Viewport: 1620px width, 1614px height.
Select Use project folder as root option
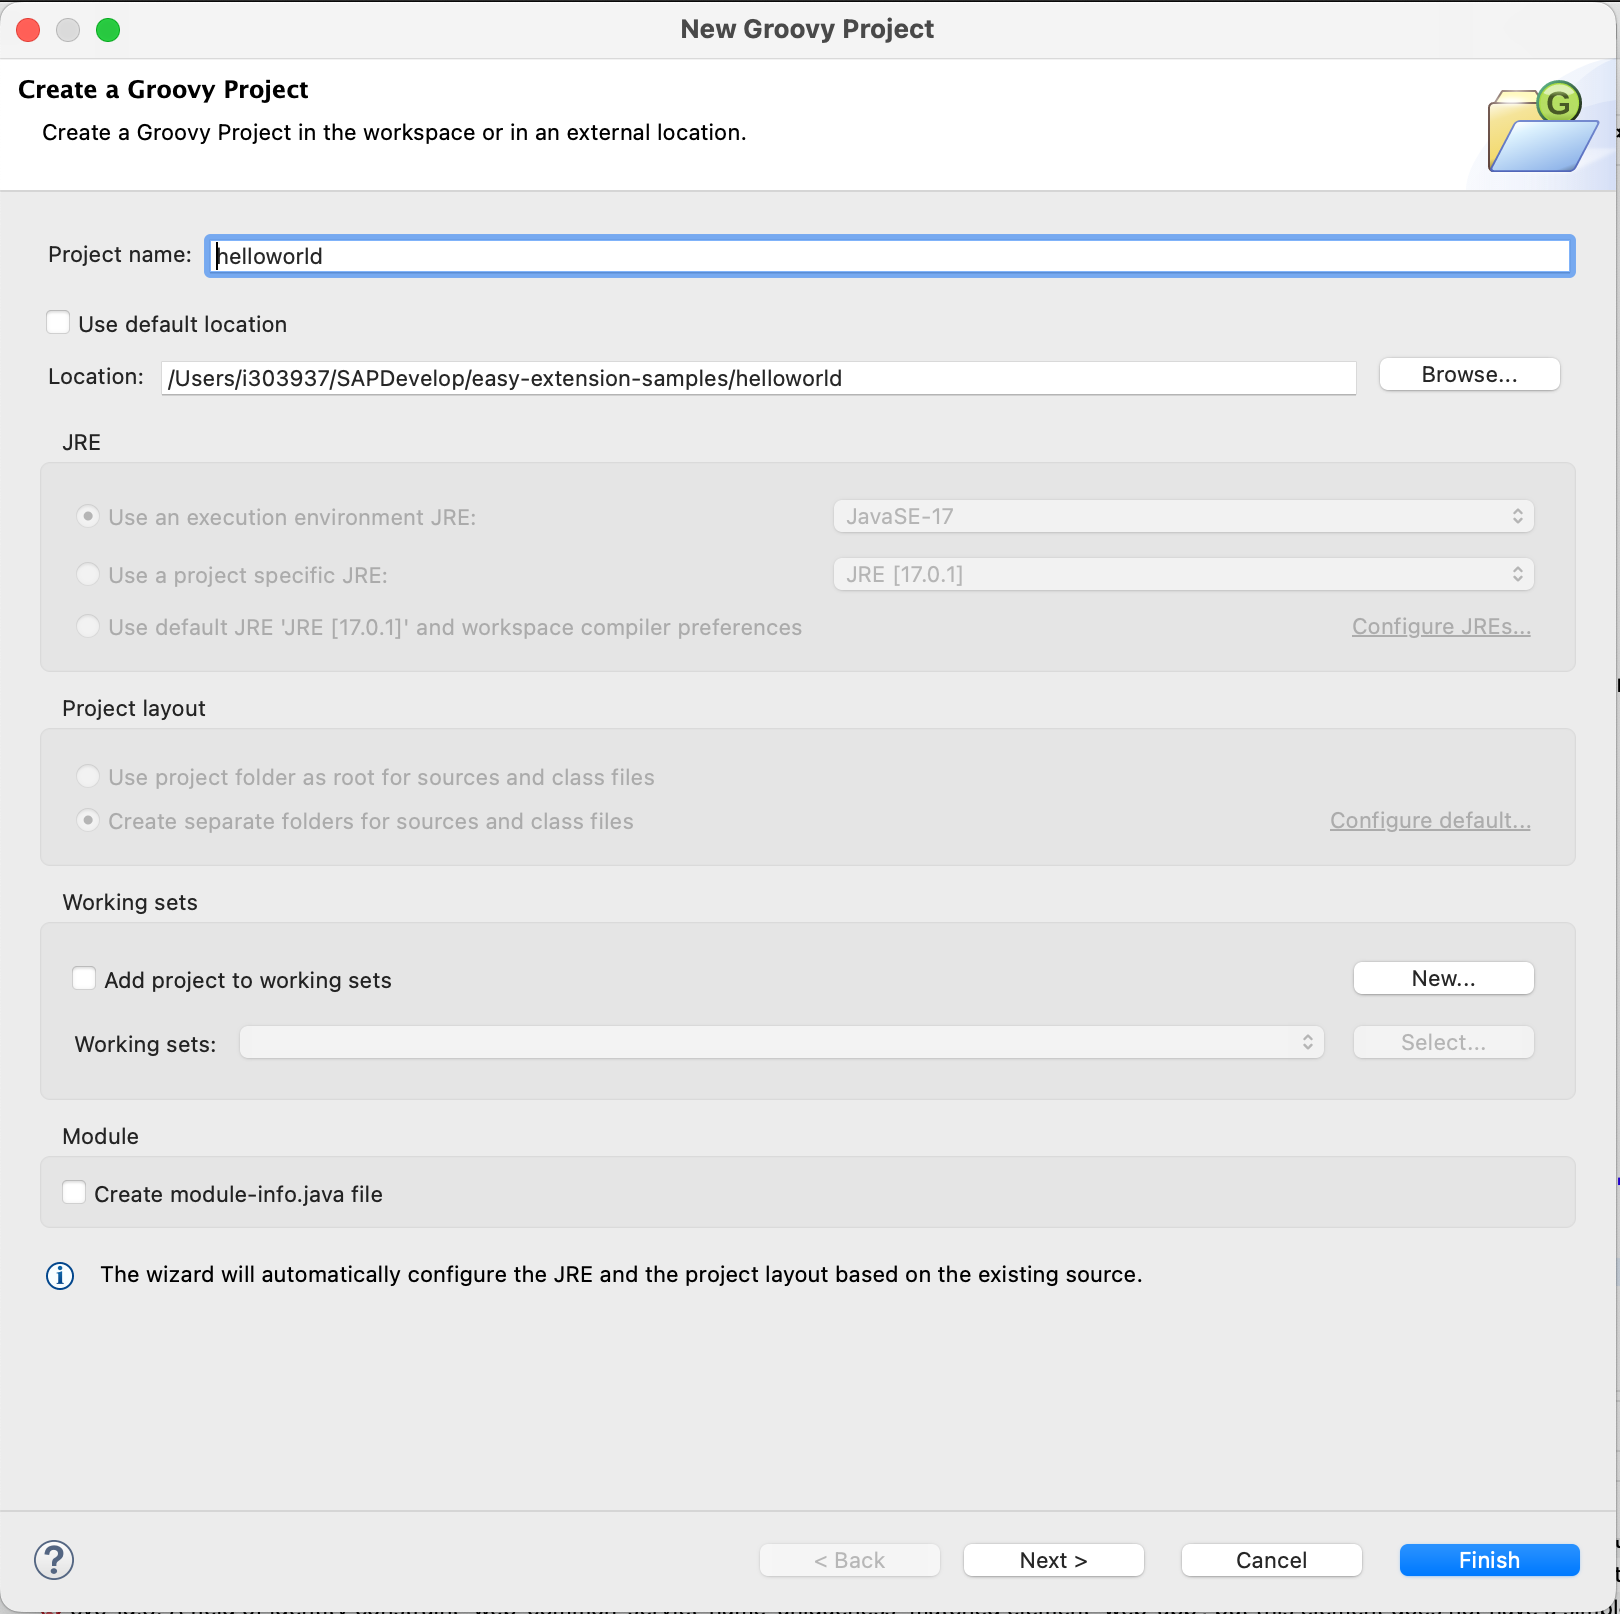89,777
